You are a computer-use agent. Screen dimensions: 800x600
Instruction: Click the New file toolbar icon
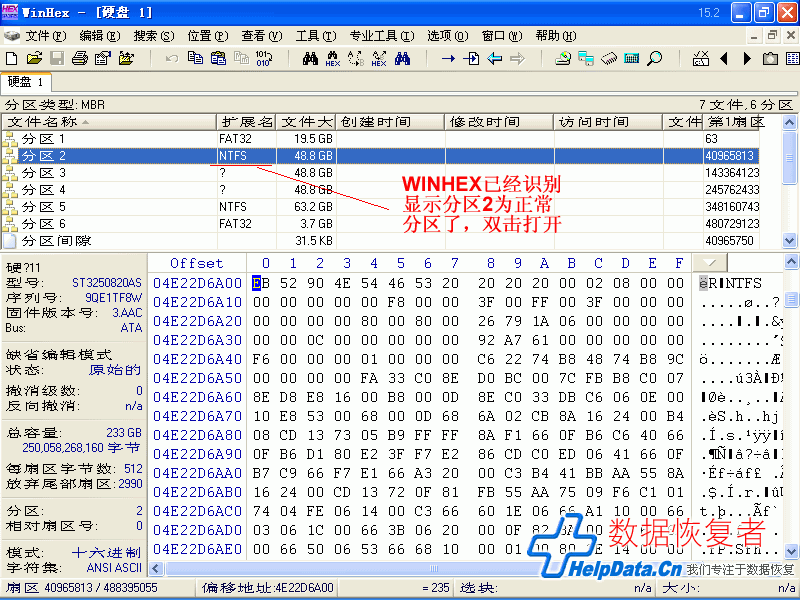pos(11,58)
